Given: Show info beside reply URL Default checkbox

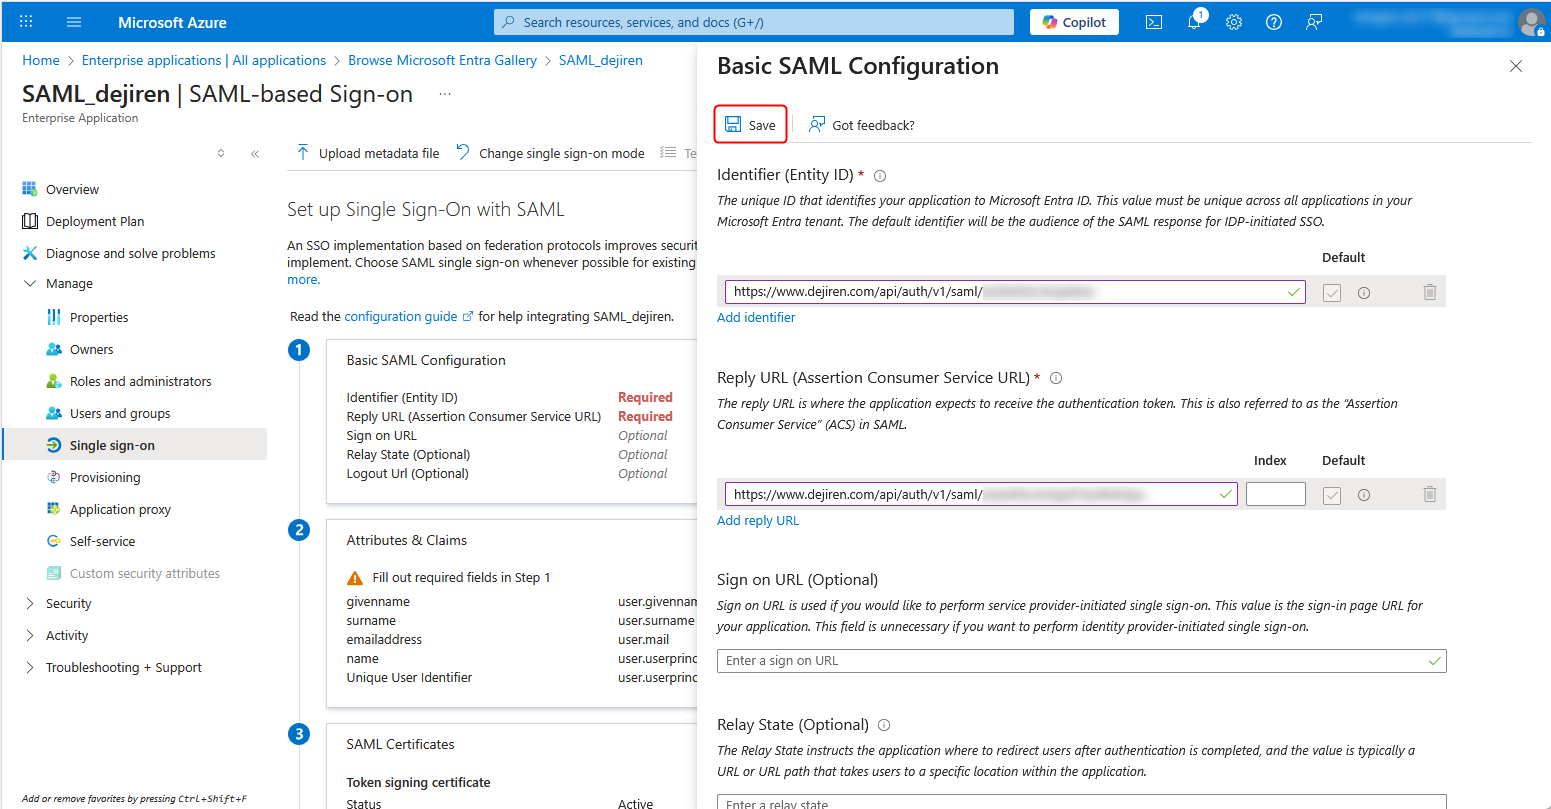Looking at the screenshot, I should [1364, 495].
